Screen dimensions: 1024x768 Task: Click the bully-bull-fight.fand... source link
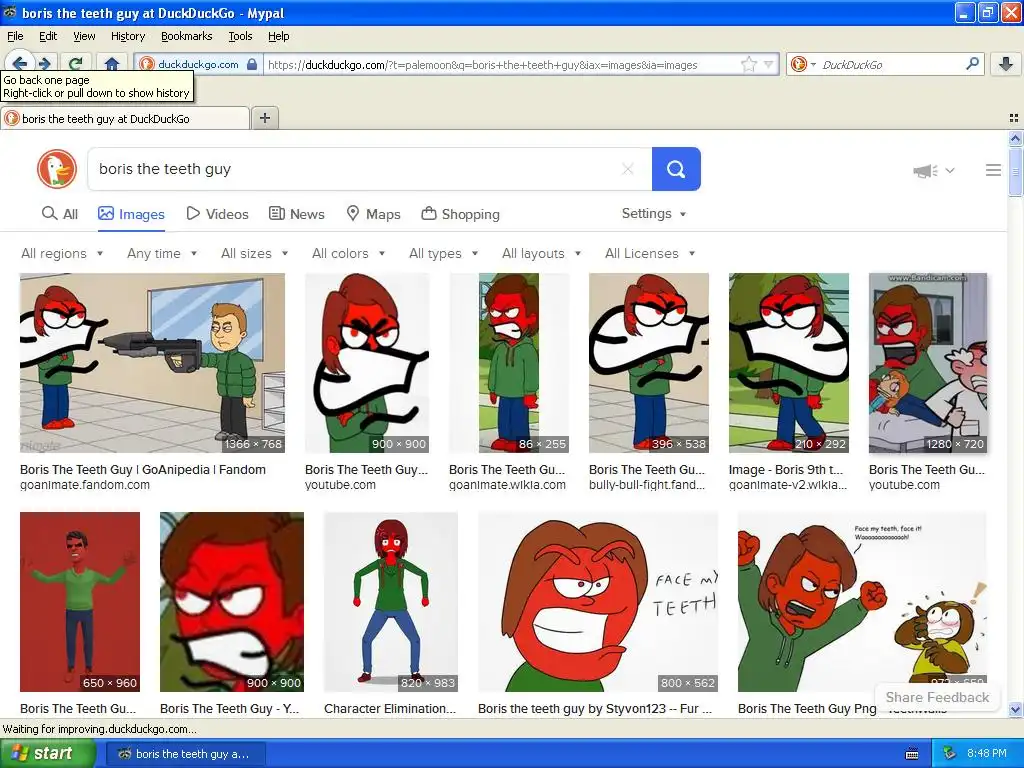point(647,485)
